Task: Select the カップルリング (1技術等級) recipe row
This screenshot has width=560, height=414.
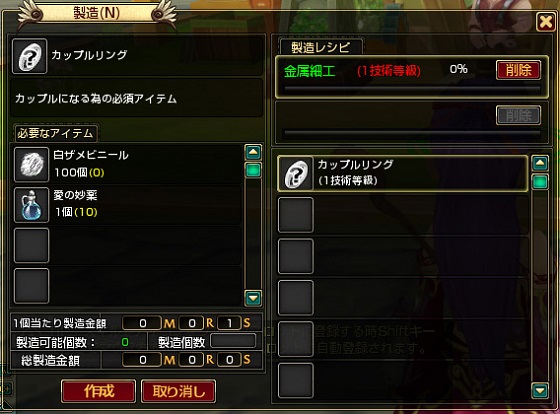Action: 402,174
